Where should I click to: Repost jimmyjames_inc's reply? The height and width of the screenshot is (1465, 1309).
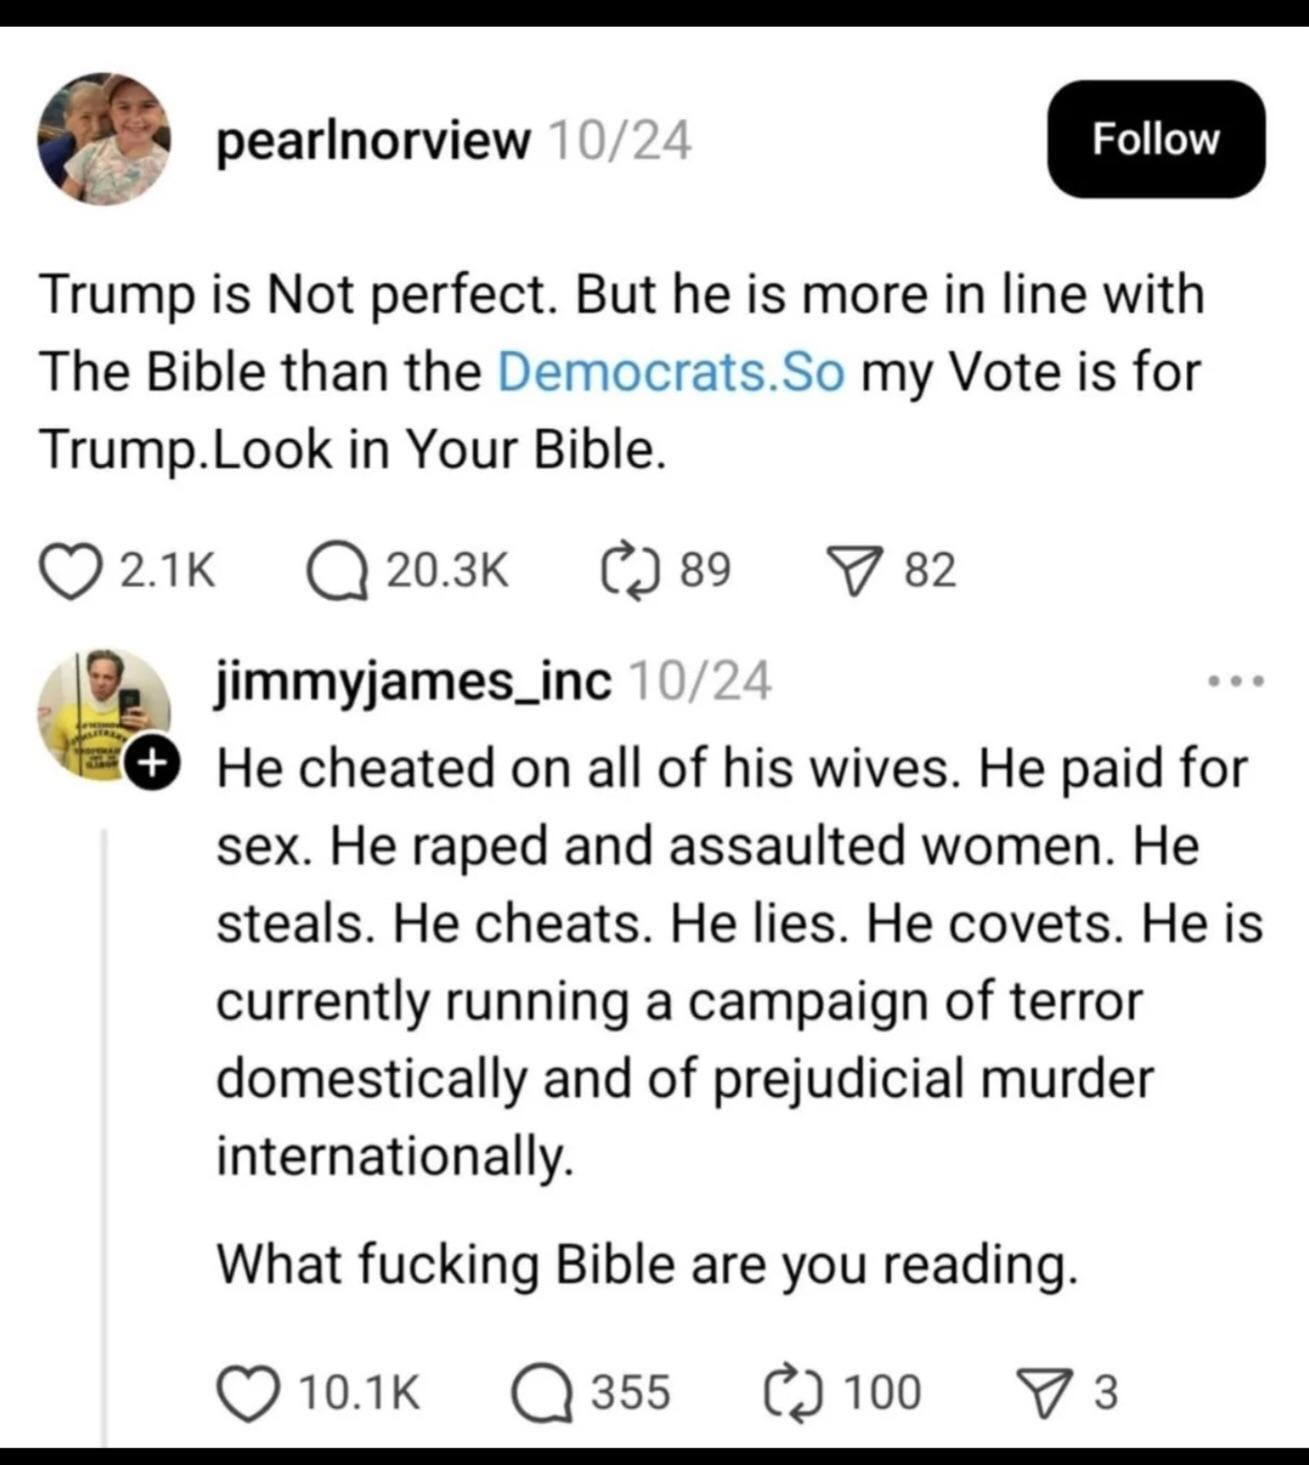[796, 1392]
